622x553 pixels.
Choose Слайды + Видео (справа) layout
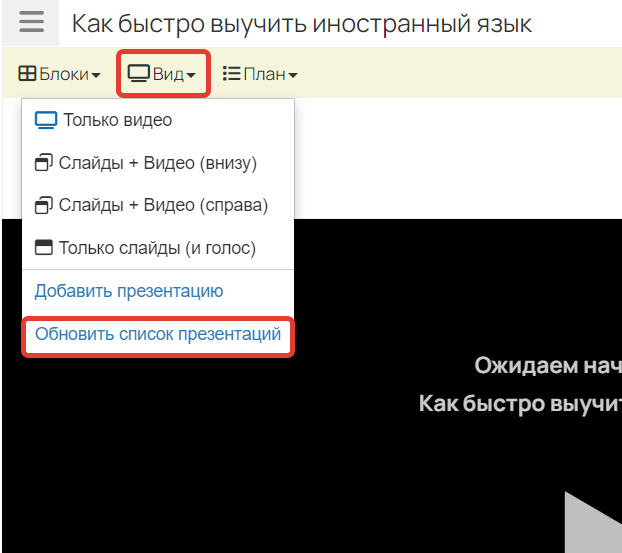tap(163, 206)
